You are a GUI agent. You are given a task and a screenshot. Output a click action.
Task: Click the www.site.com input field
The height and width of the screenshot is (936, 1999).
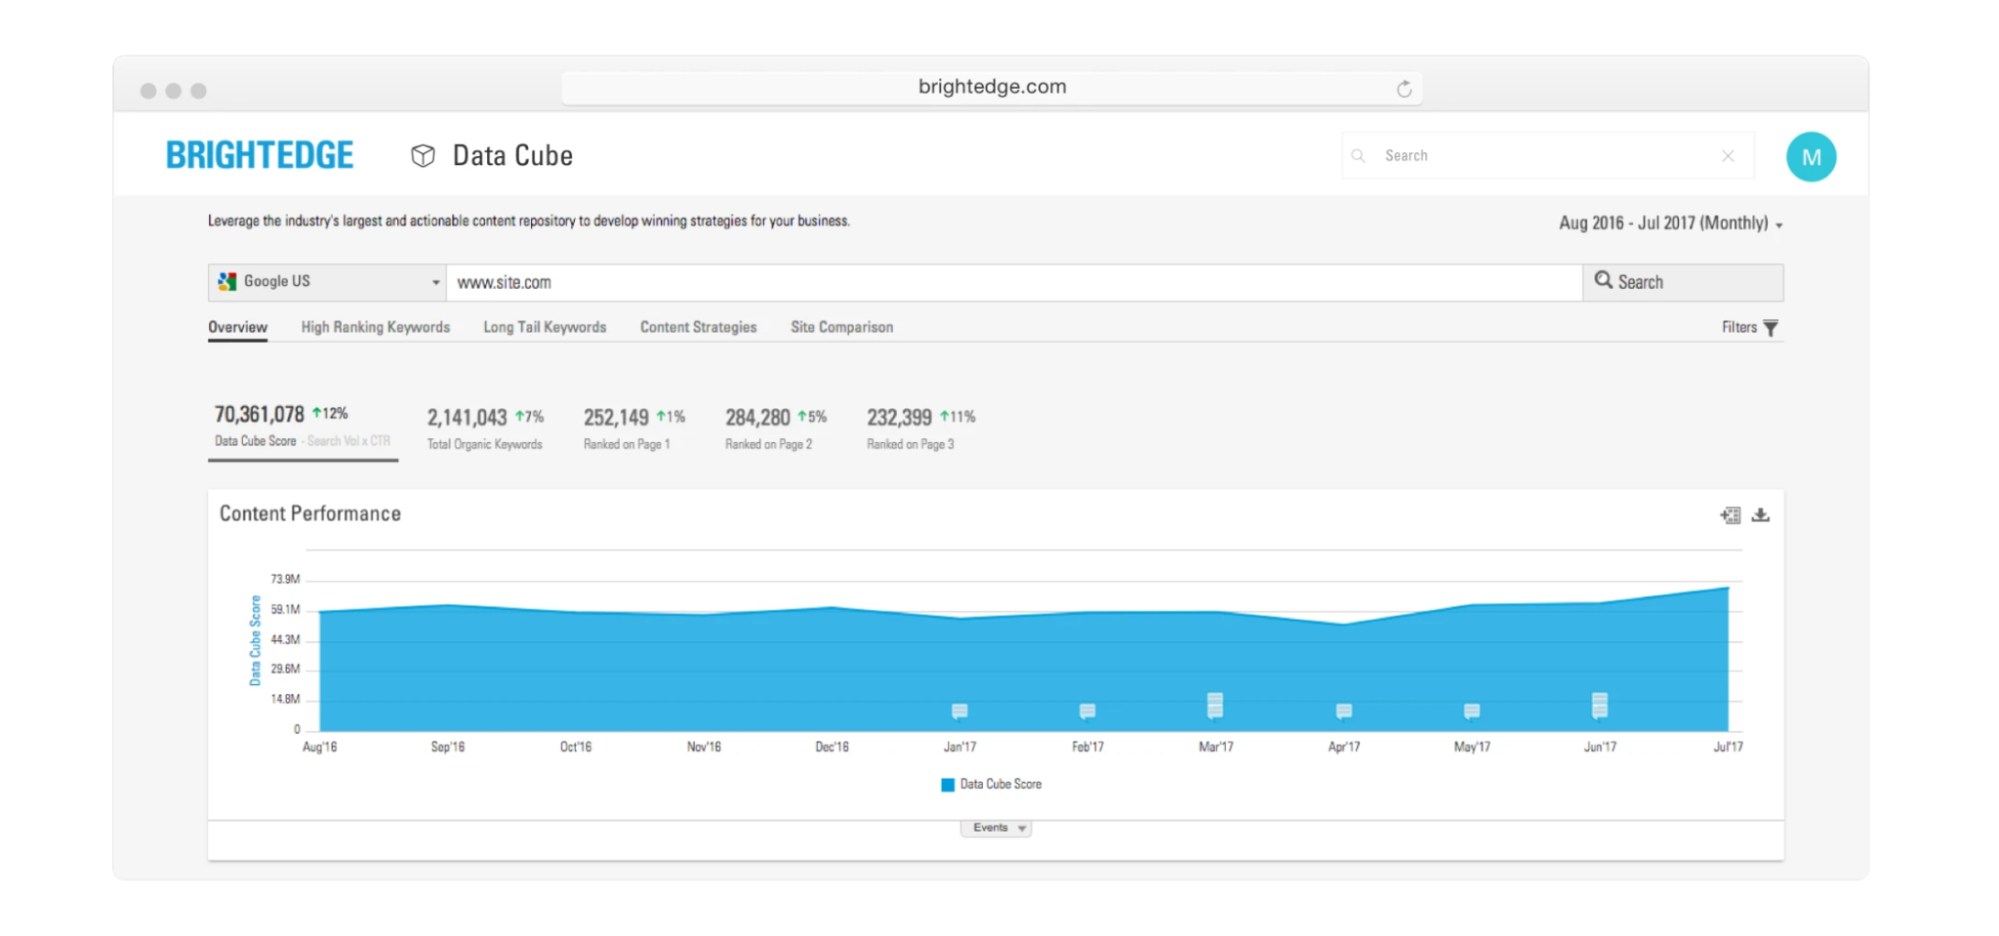tap(1000, 282)
